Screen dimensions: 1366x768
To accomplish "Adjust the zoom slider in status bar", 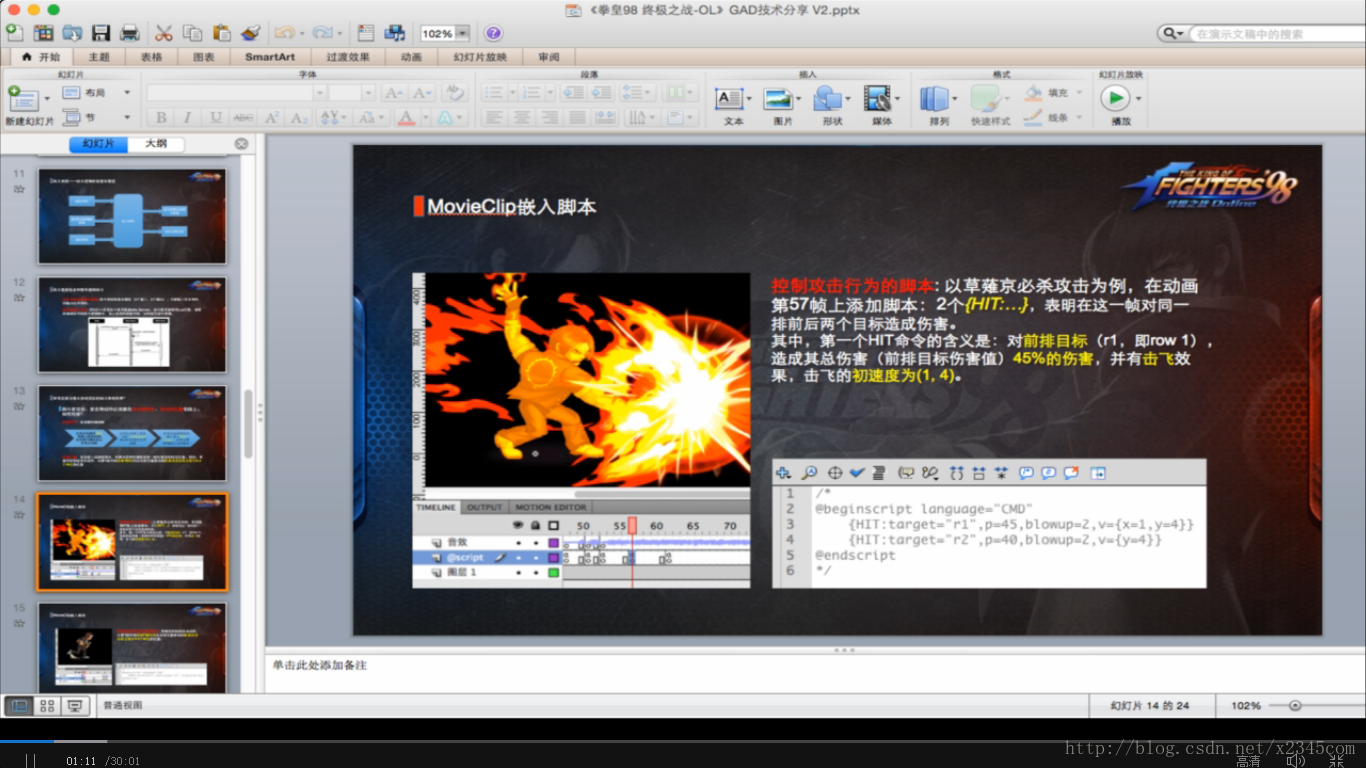I will click(x=1295, y=705).
